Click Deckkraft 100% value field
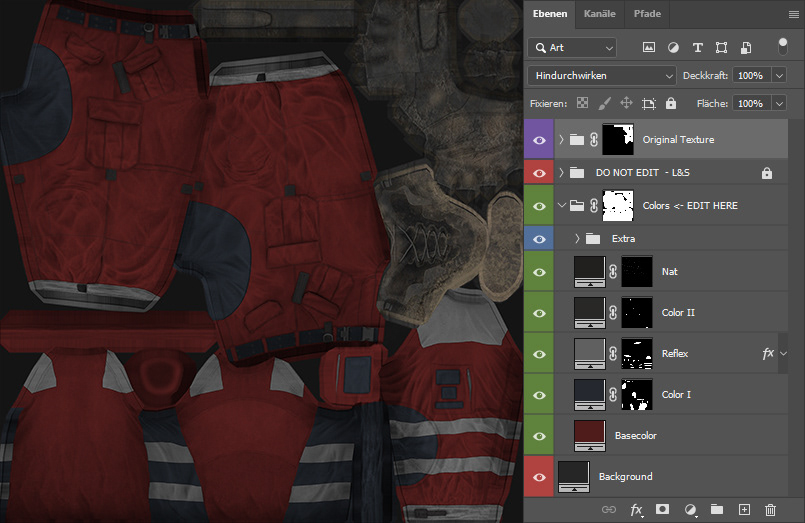 [x=752, y=75]
